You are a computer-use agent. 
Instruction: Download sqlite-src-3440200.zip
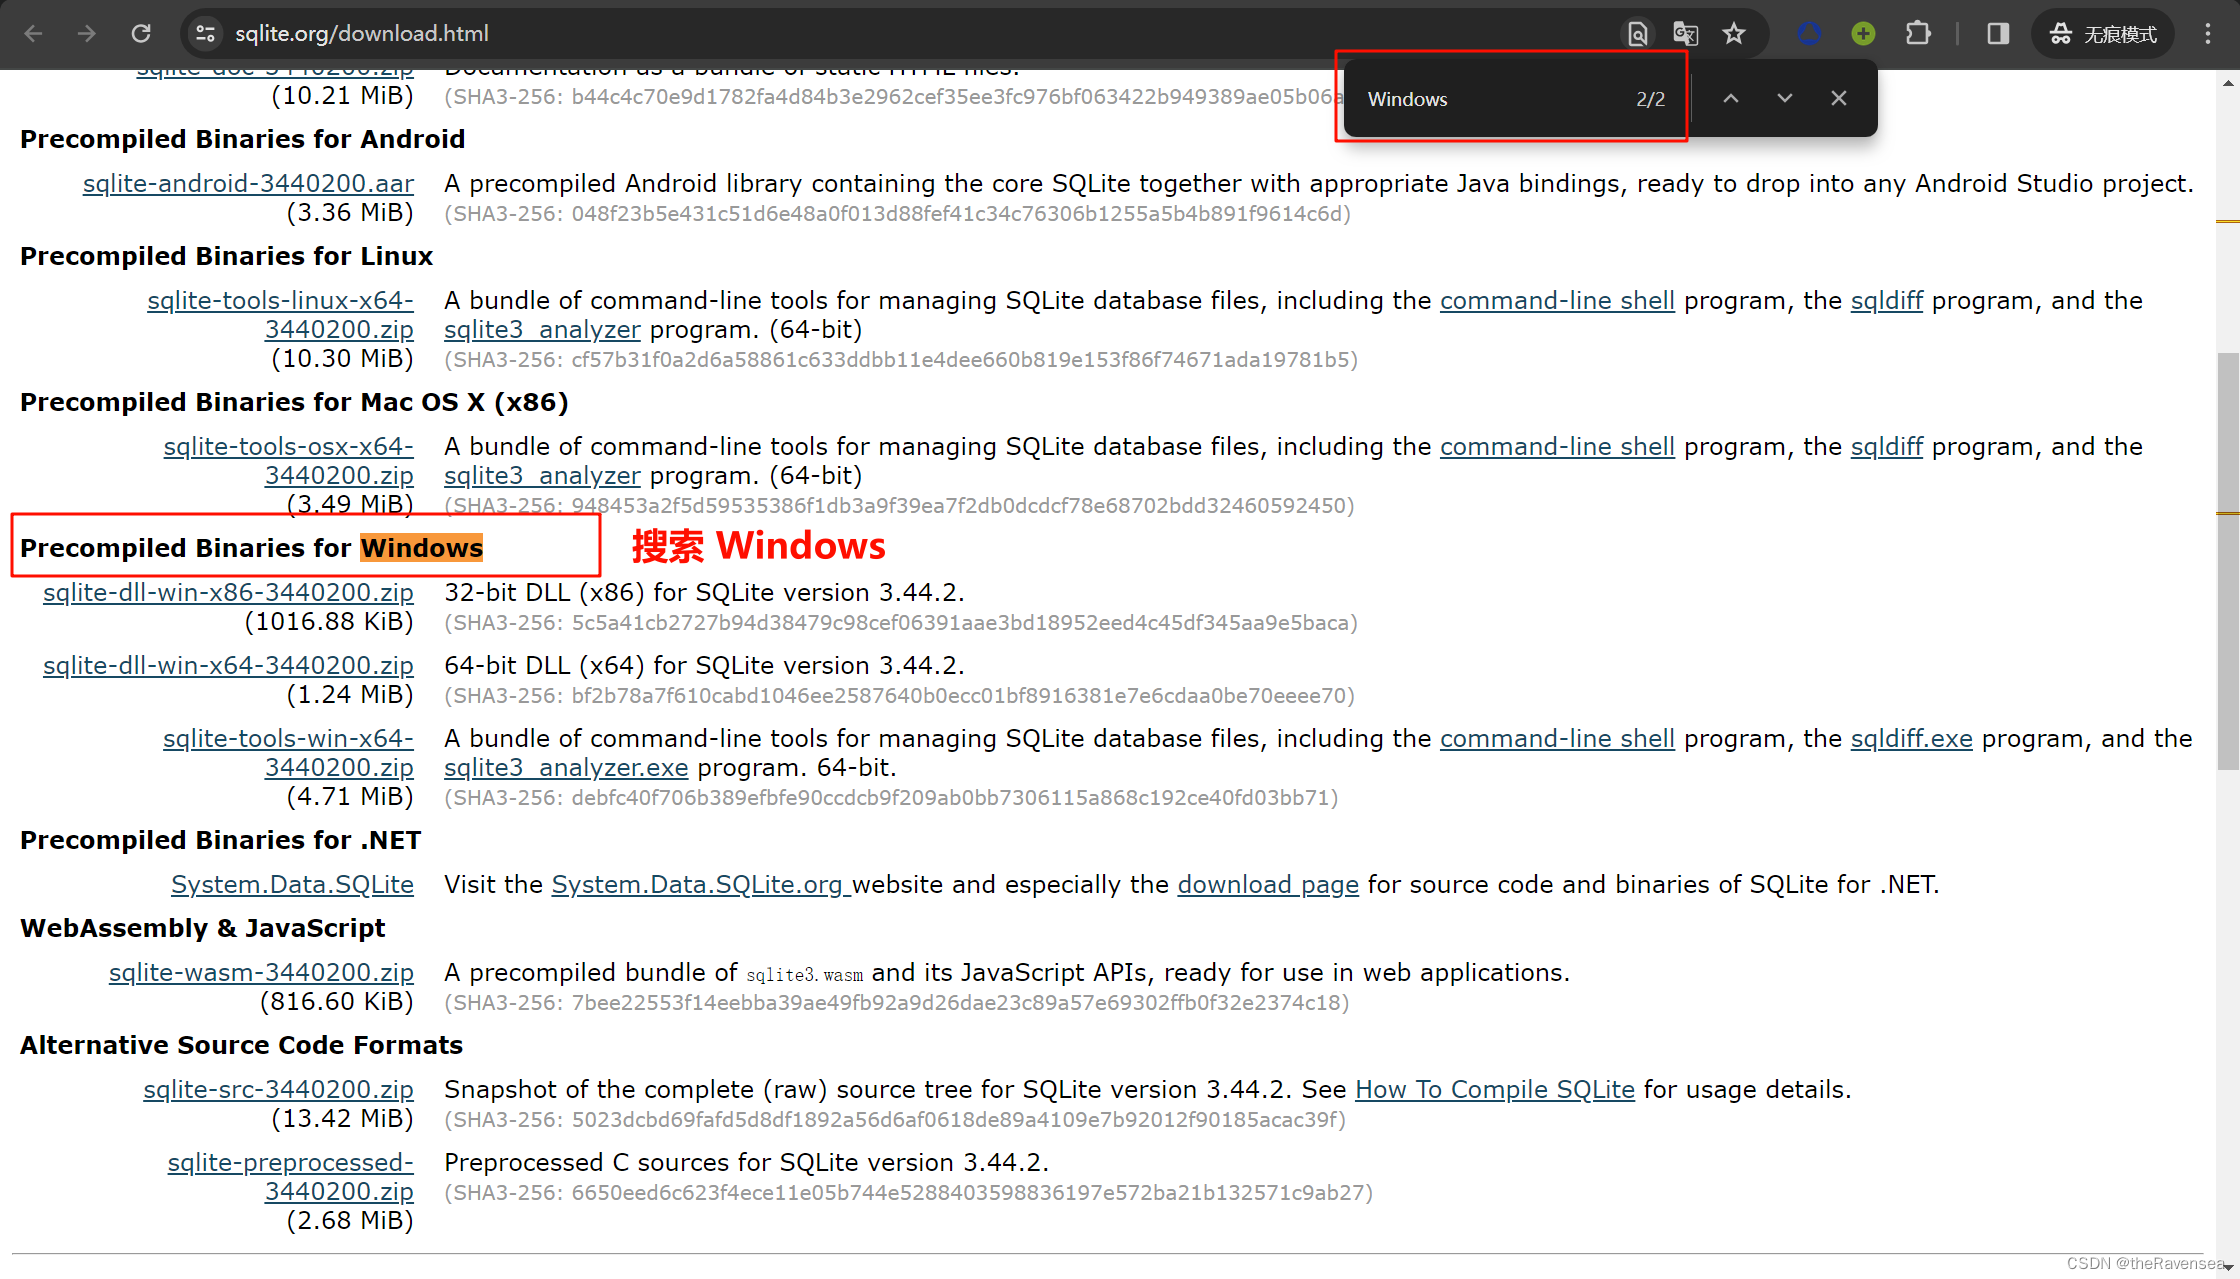278,1089
